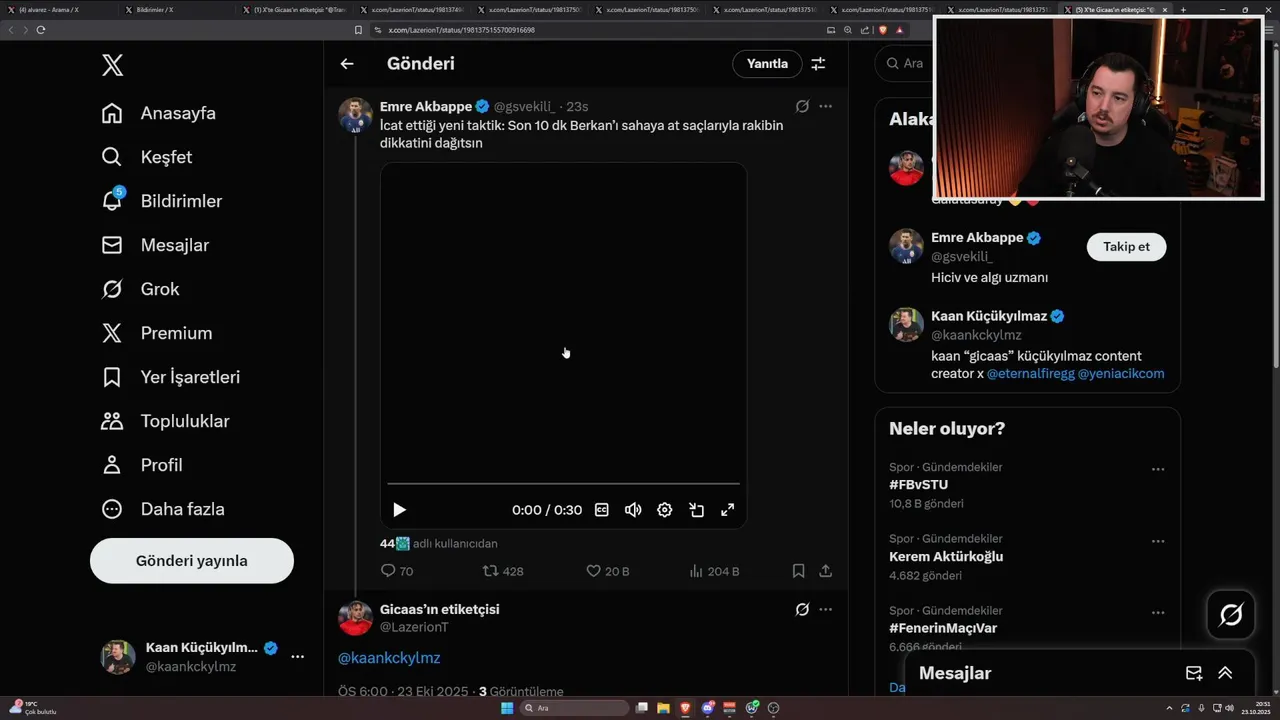This screenshot has width=1280, height=720.
Task: Open Keşfet explore page
Action: [x=148, y=157]
